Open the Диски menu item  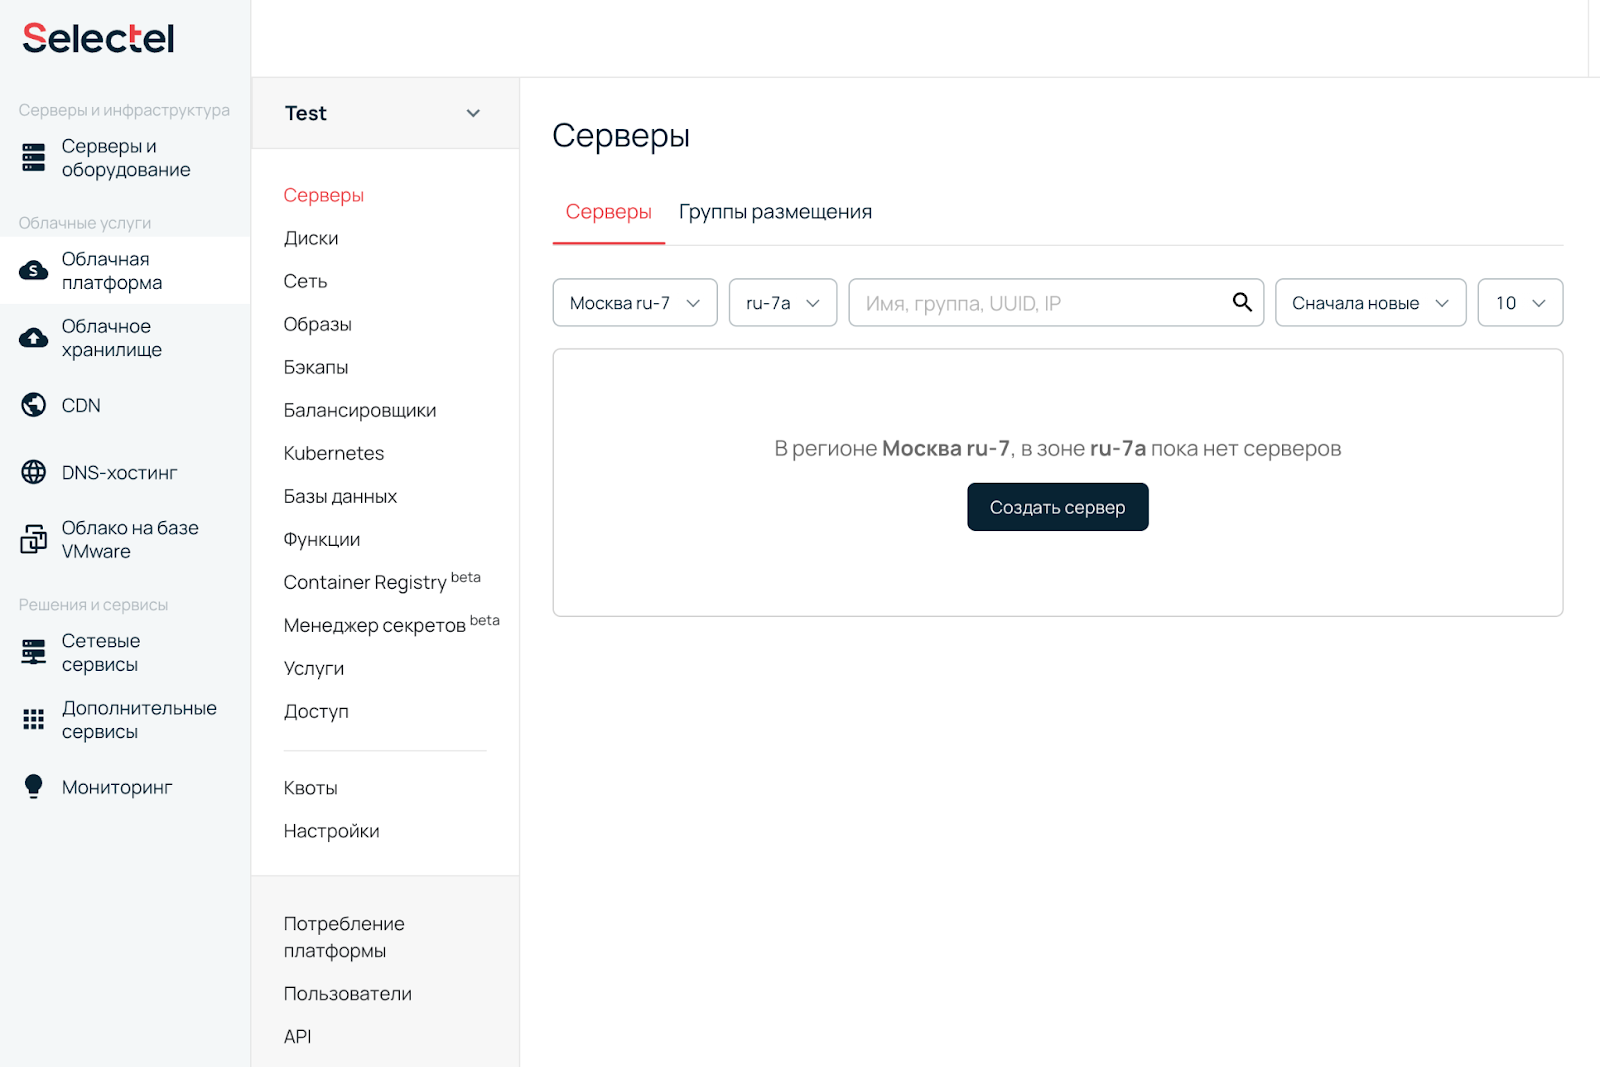(311, 238)
